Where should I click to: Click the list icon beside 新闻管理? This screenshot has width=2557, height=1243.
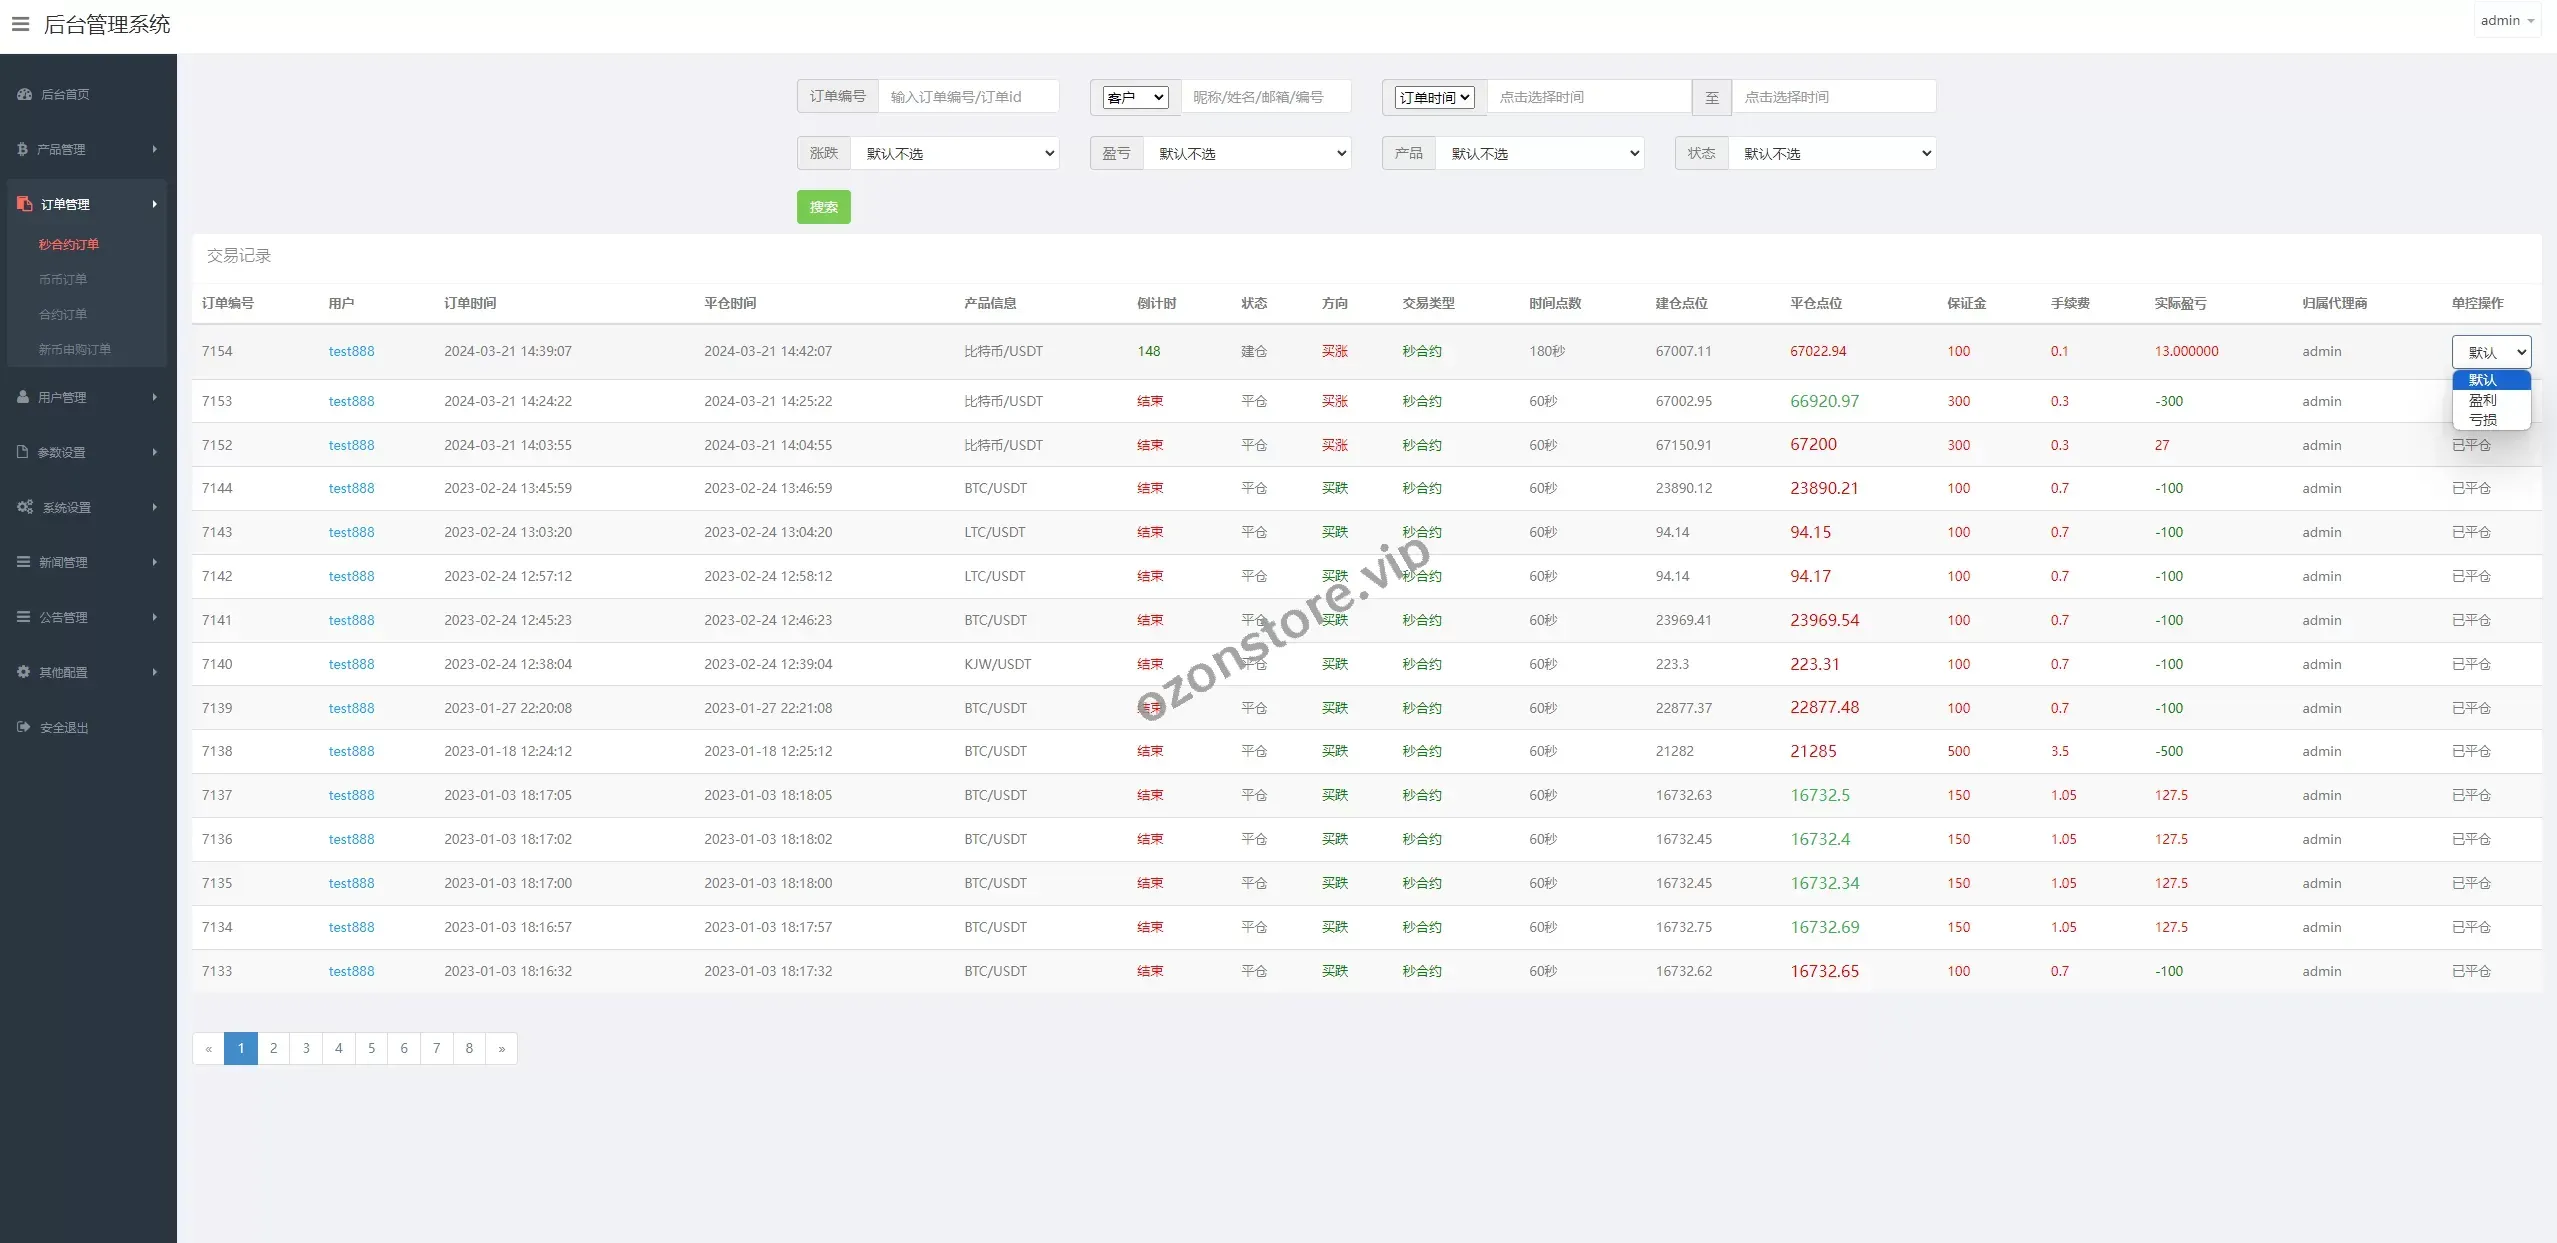point(23,562)
